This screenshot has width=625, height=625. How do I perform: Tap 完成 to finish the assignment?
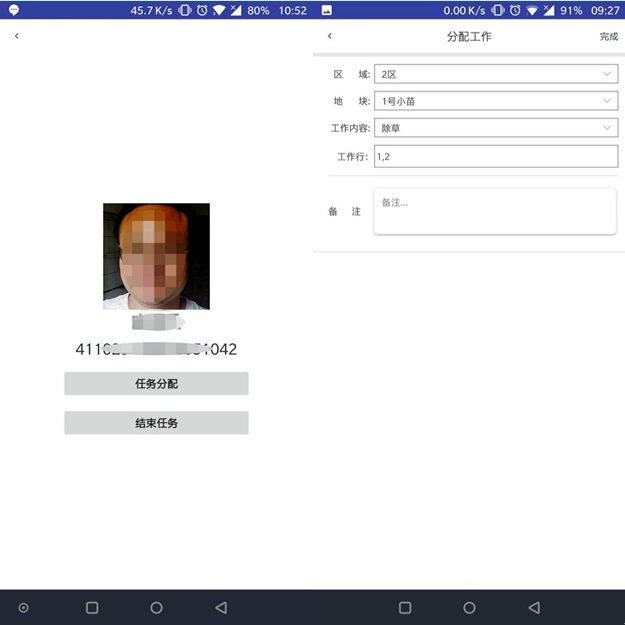tap(608, 37)
